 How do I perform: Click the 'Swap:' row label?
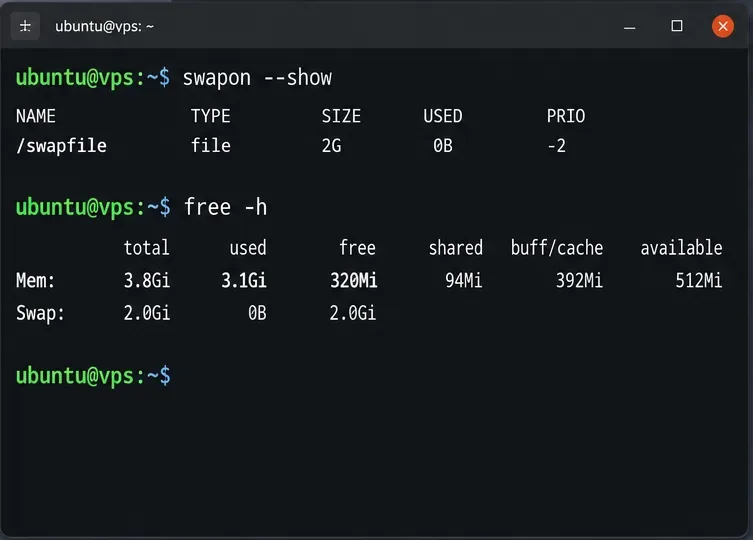coord(40,313)
